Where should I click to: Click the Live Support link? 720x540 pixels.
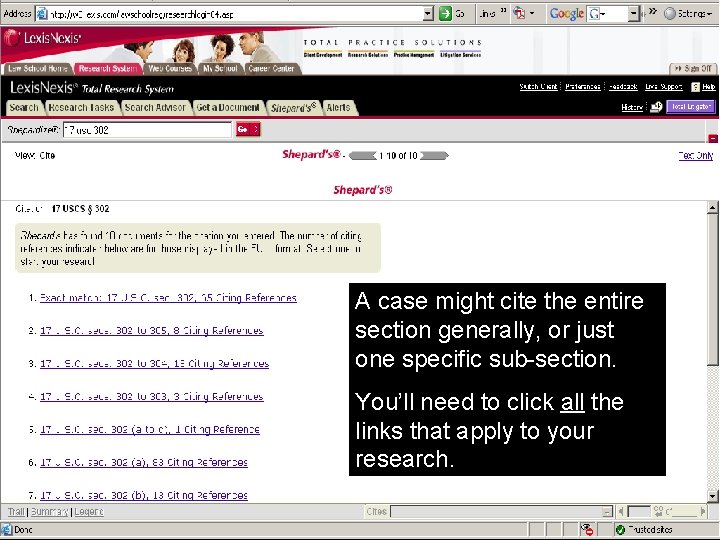tap(664, 86)
